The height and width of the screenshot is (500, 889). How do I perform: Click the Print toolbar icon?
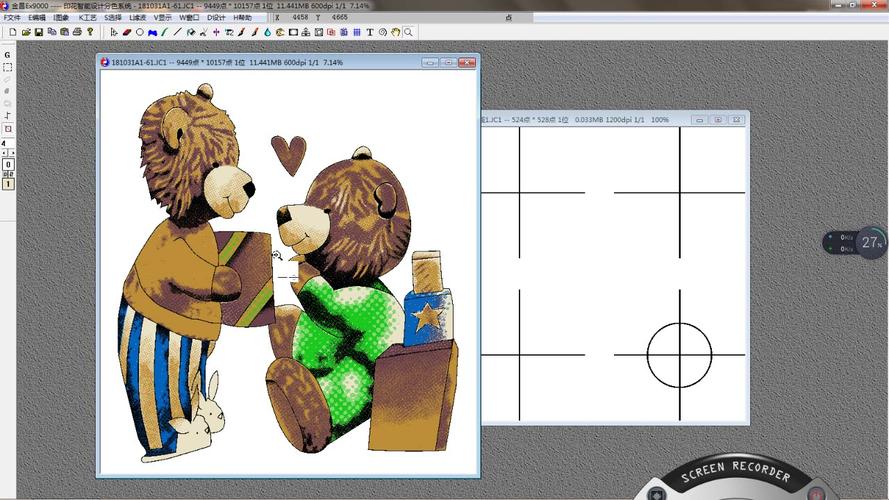click(x=78, y=32)
